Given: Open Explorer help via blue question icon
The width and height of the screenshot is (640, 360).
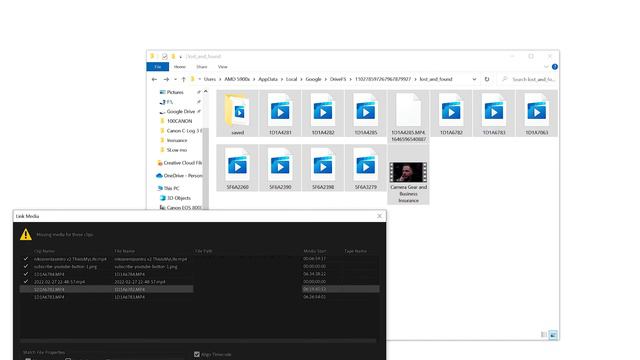Looking at the screenshot, I should click(555, 67).
